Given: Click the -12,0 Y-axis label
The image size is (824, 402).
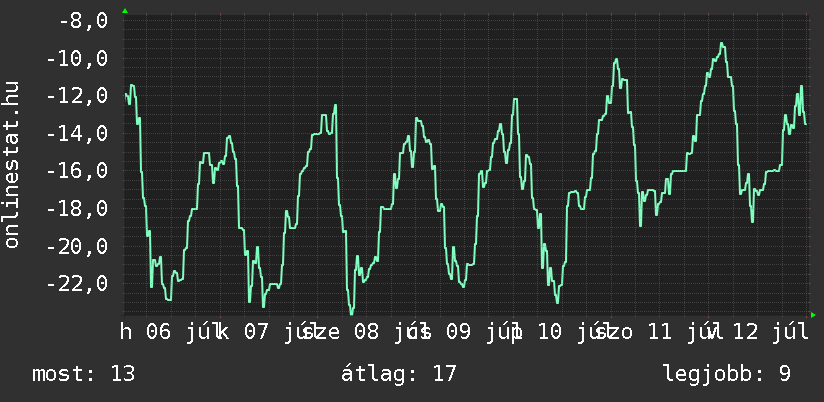Looking at the screenshot, I should (77, 96).
